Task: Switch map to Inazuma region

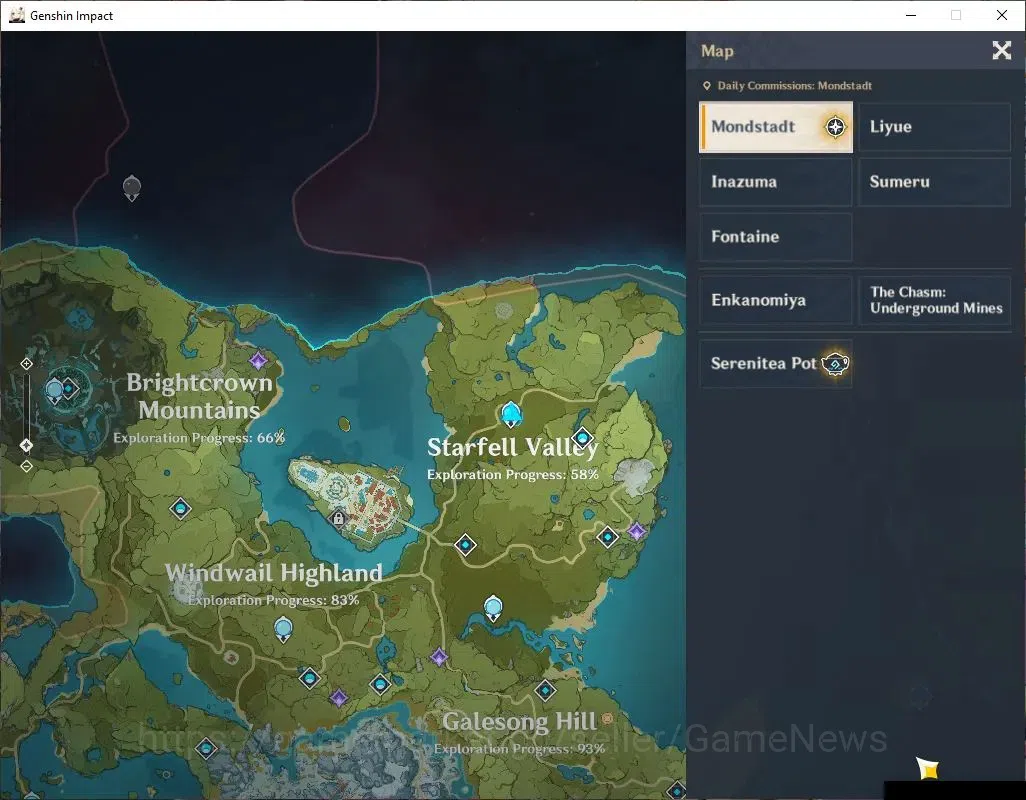Action: tap(776, 182)
